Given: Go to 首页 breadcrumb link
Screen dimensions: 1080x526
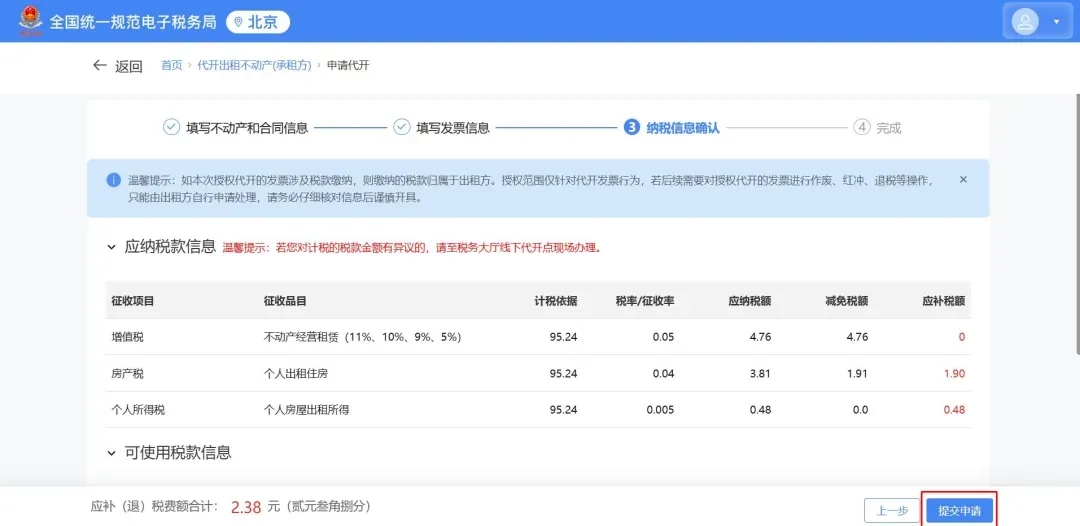Looking at the screenshot, I should coord(172,65).
